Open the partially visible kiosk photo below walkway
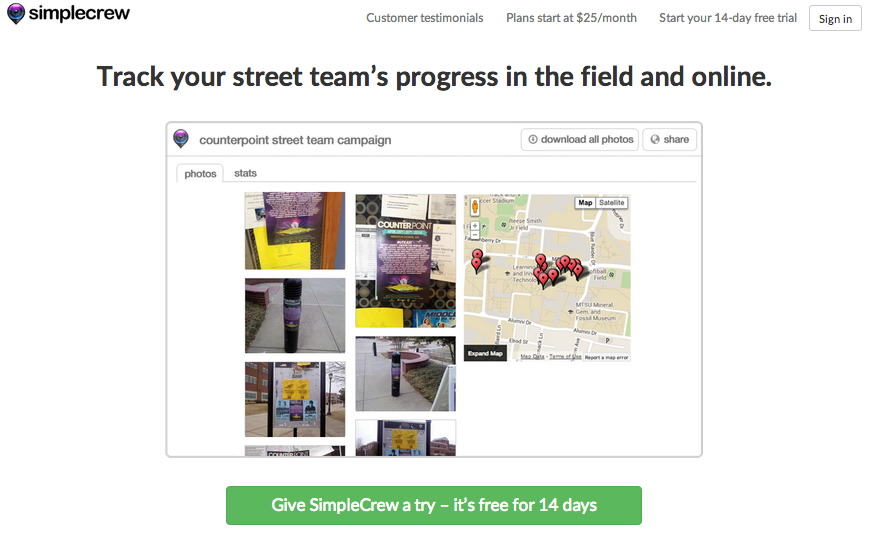Image resolution: width=875 pixels, height=539 pixels. click(x=406, y=438)
